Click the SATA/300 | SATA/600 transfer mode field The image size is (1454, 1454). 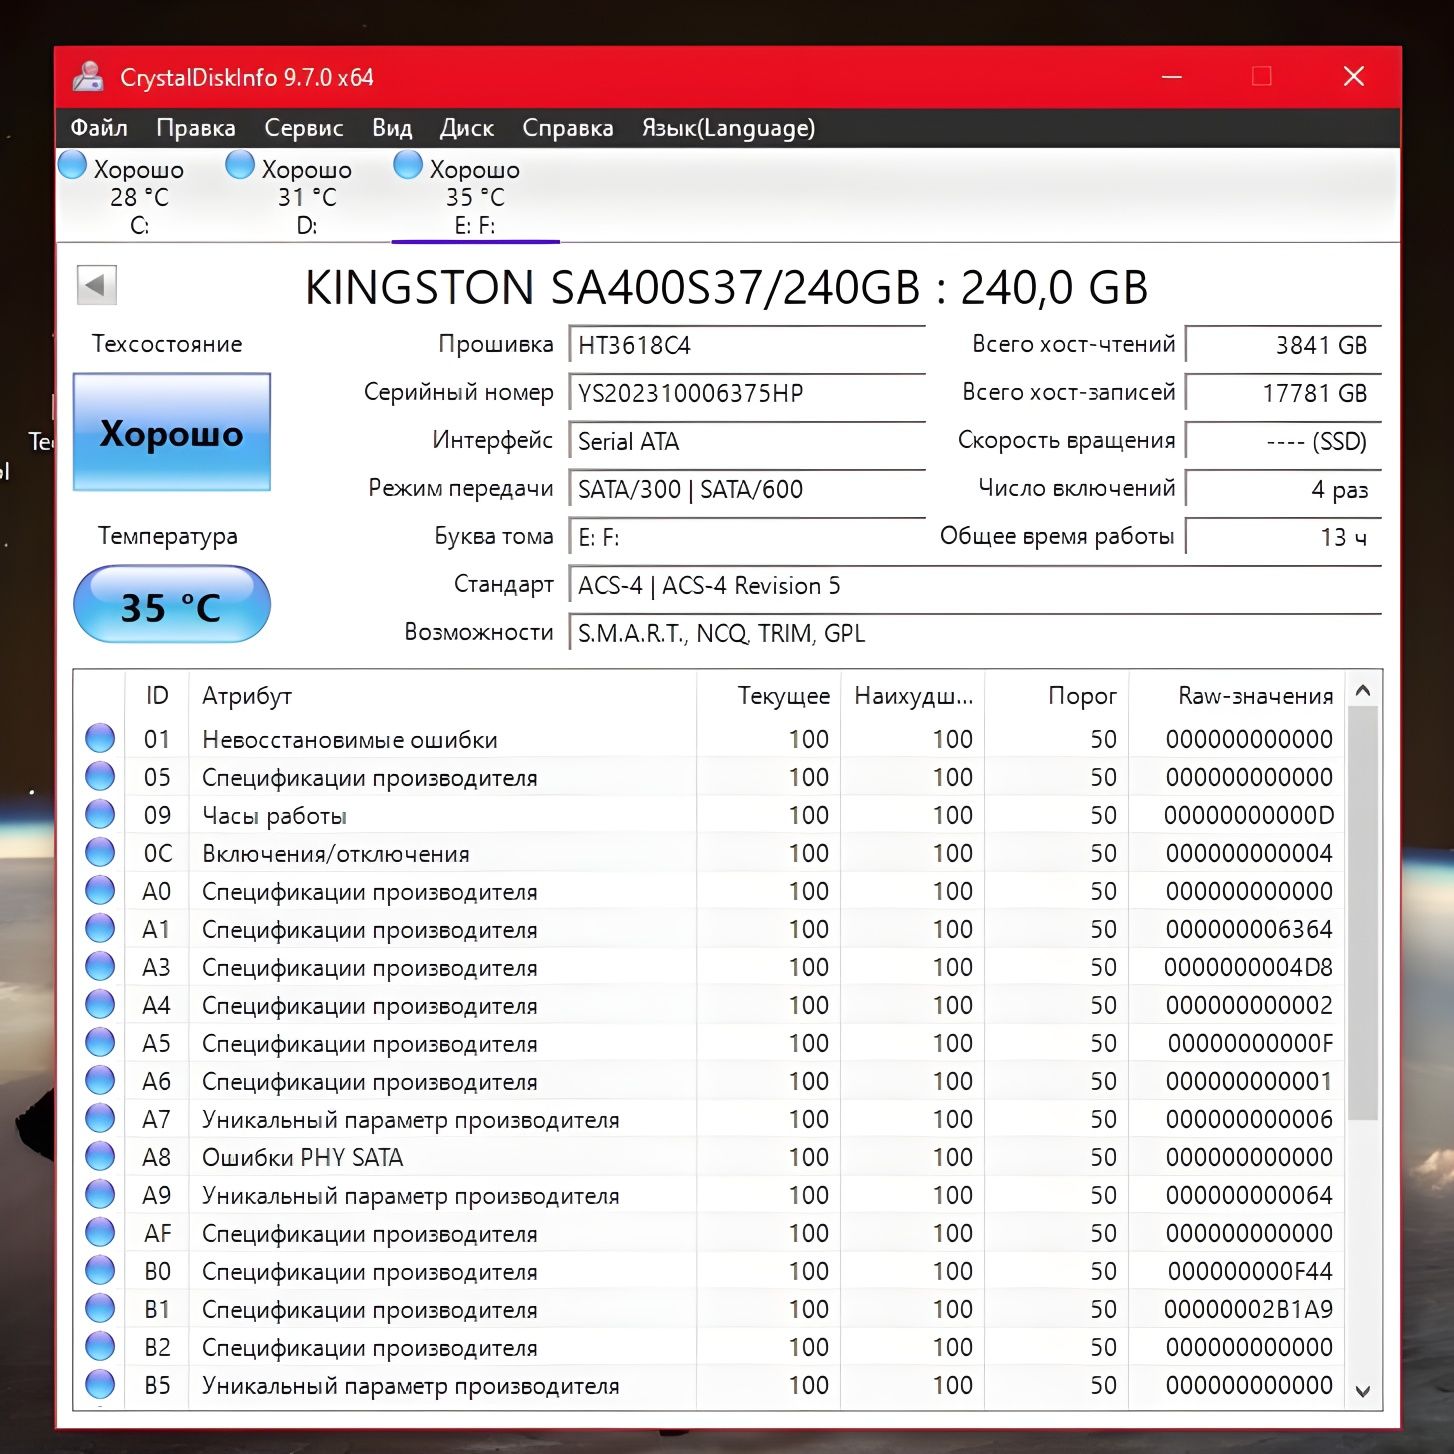tap(746, 490)
